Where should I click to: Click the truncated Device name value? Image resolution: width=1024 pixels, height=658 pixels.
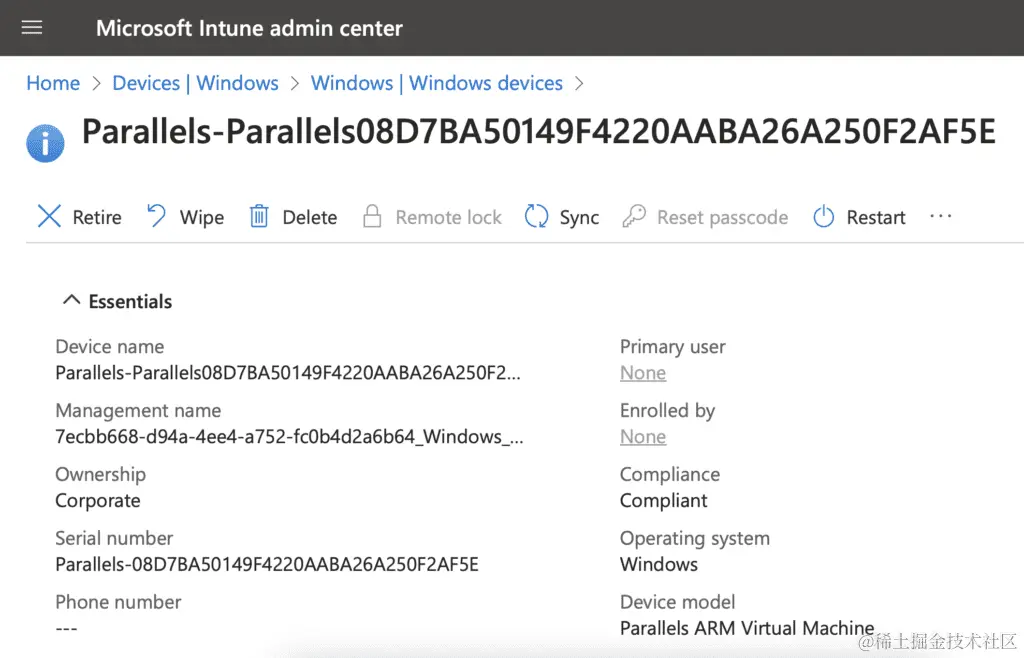click(x=288, y=373)
